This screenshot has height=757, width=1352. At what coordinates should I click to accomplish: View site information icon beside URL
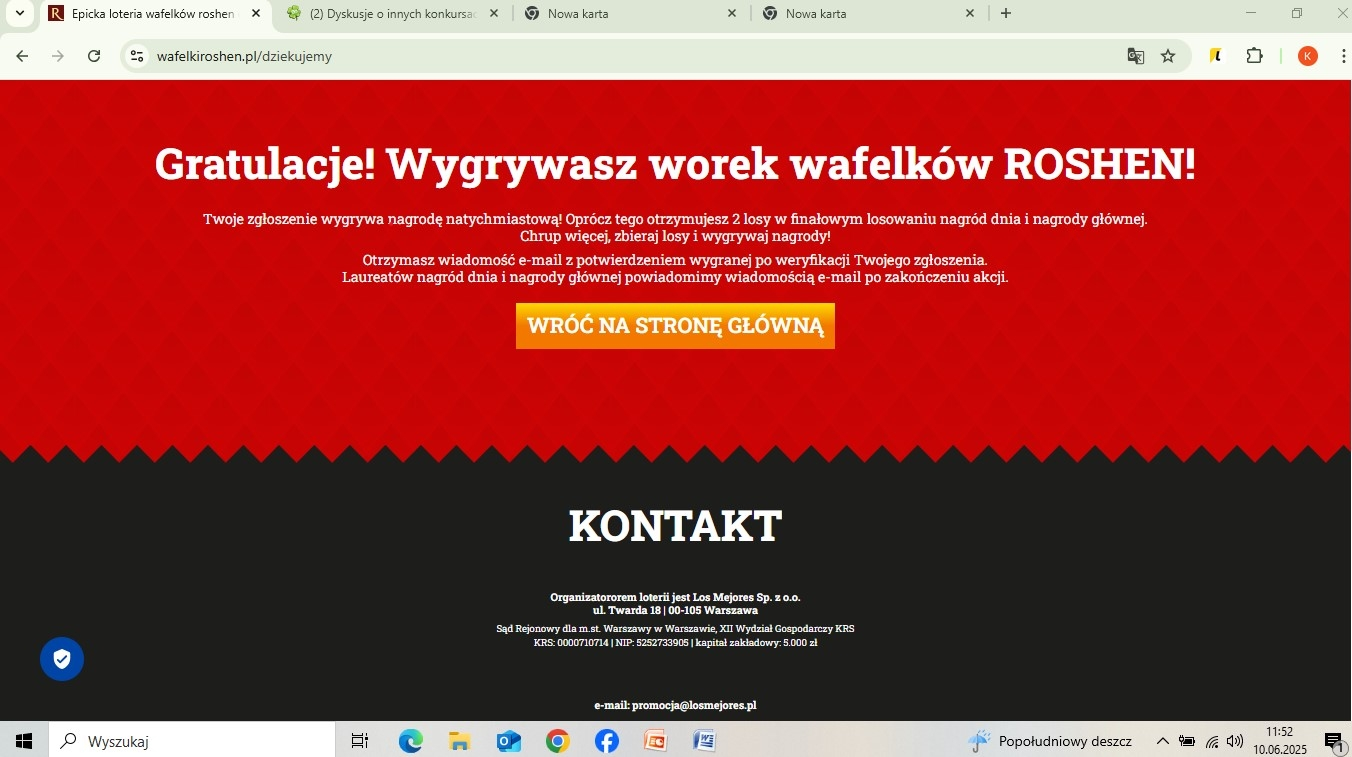[138, 56]
